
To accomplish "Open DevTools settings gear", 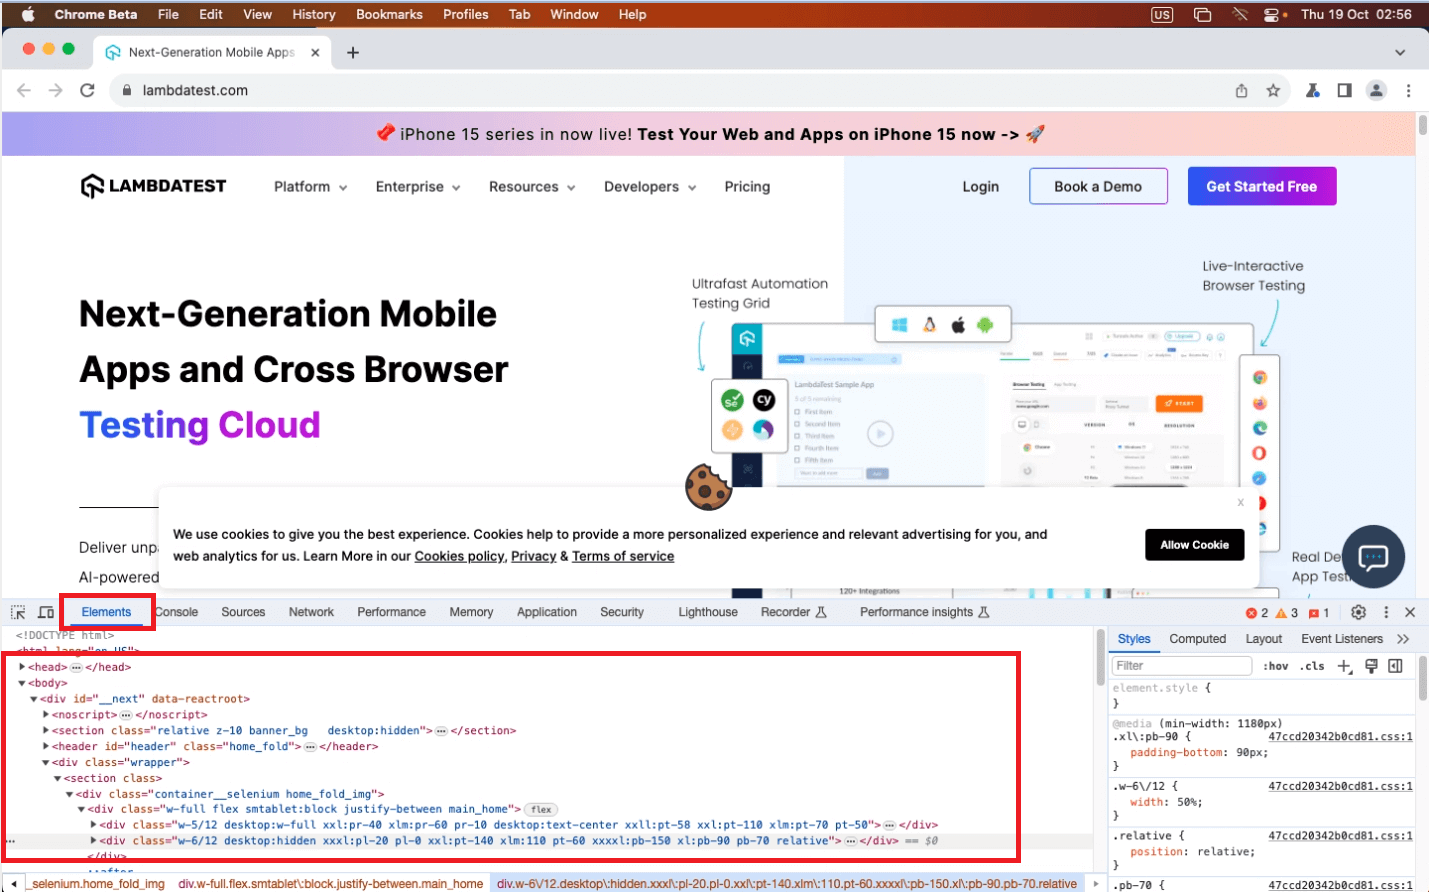I will tap(1358, 612).
